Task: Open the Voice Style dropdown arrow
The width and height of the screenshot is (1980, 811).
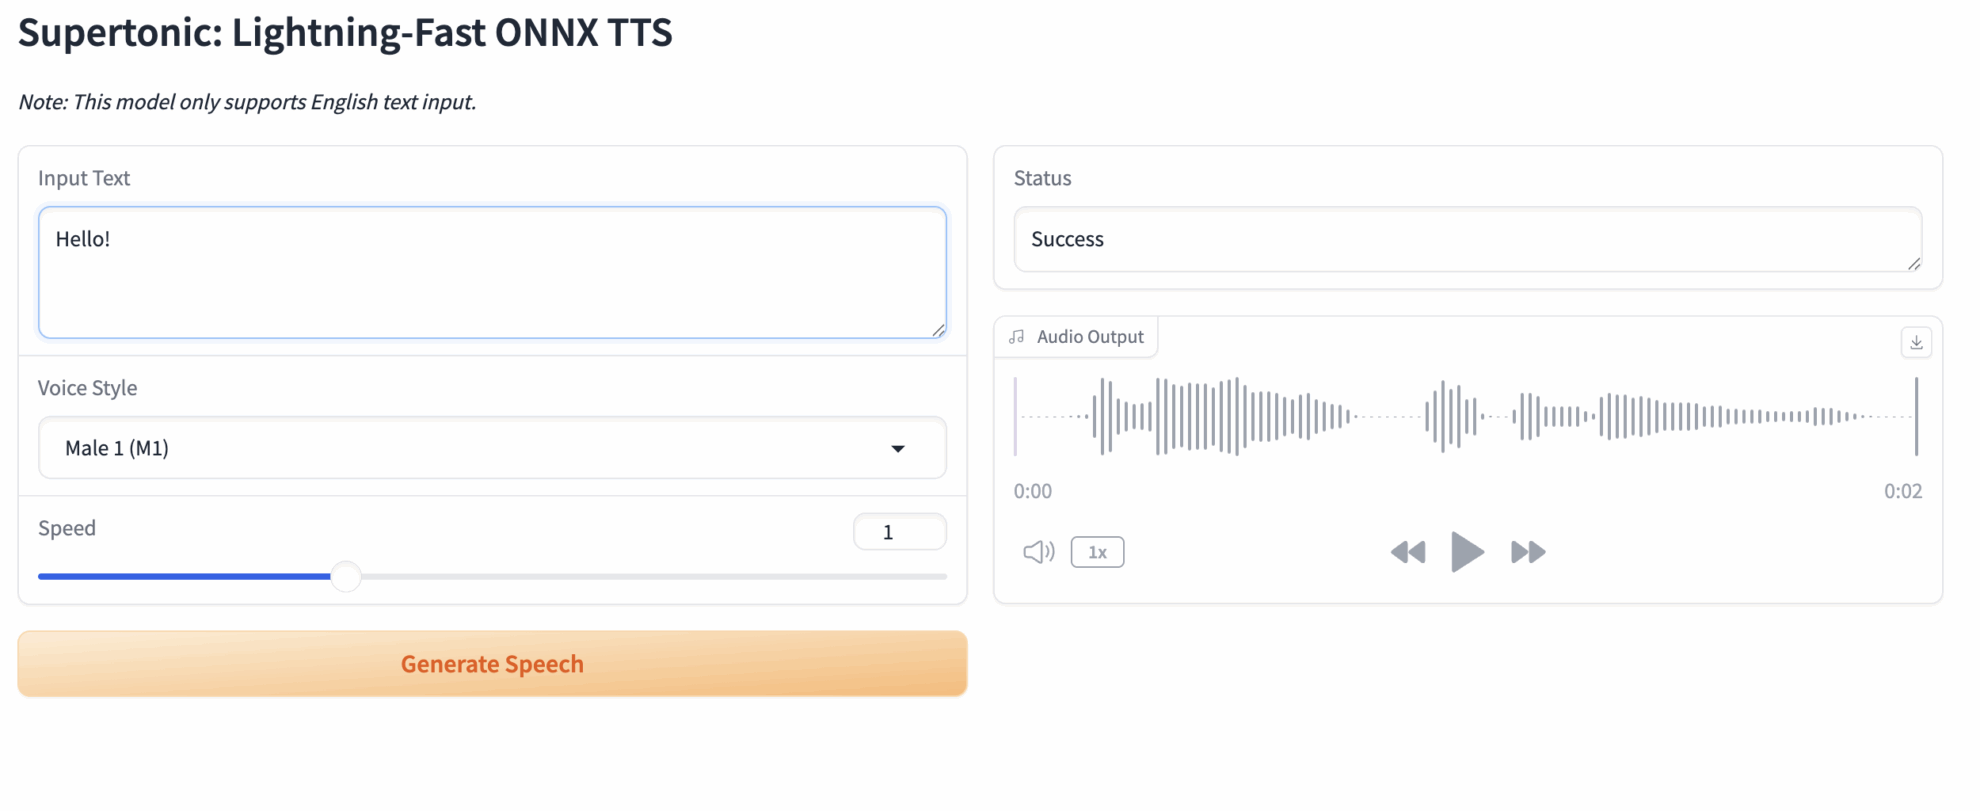Action: tap(897, 449)
